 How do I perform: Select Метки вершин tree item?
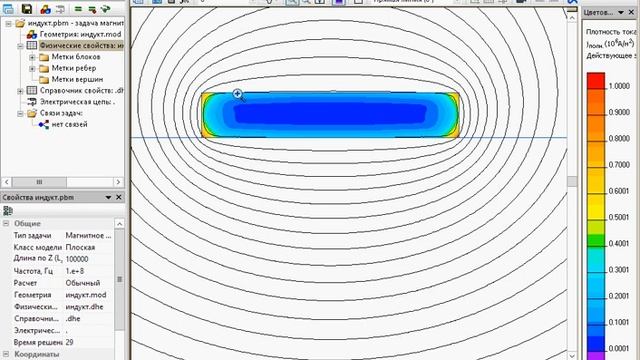[77, 80]
